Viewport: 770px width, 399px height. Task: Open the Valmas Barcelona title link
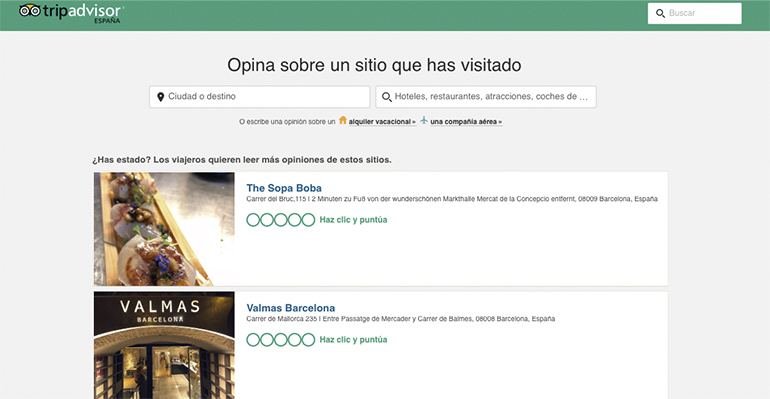tap(291, 308)
